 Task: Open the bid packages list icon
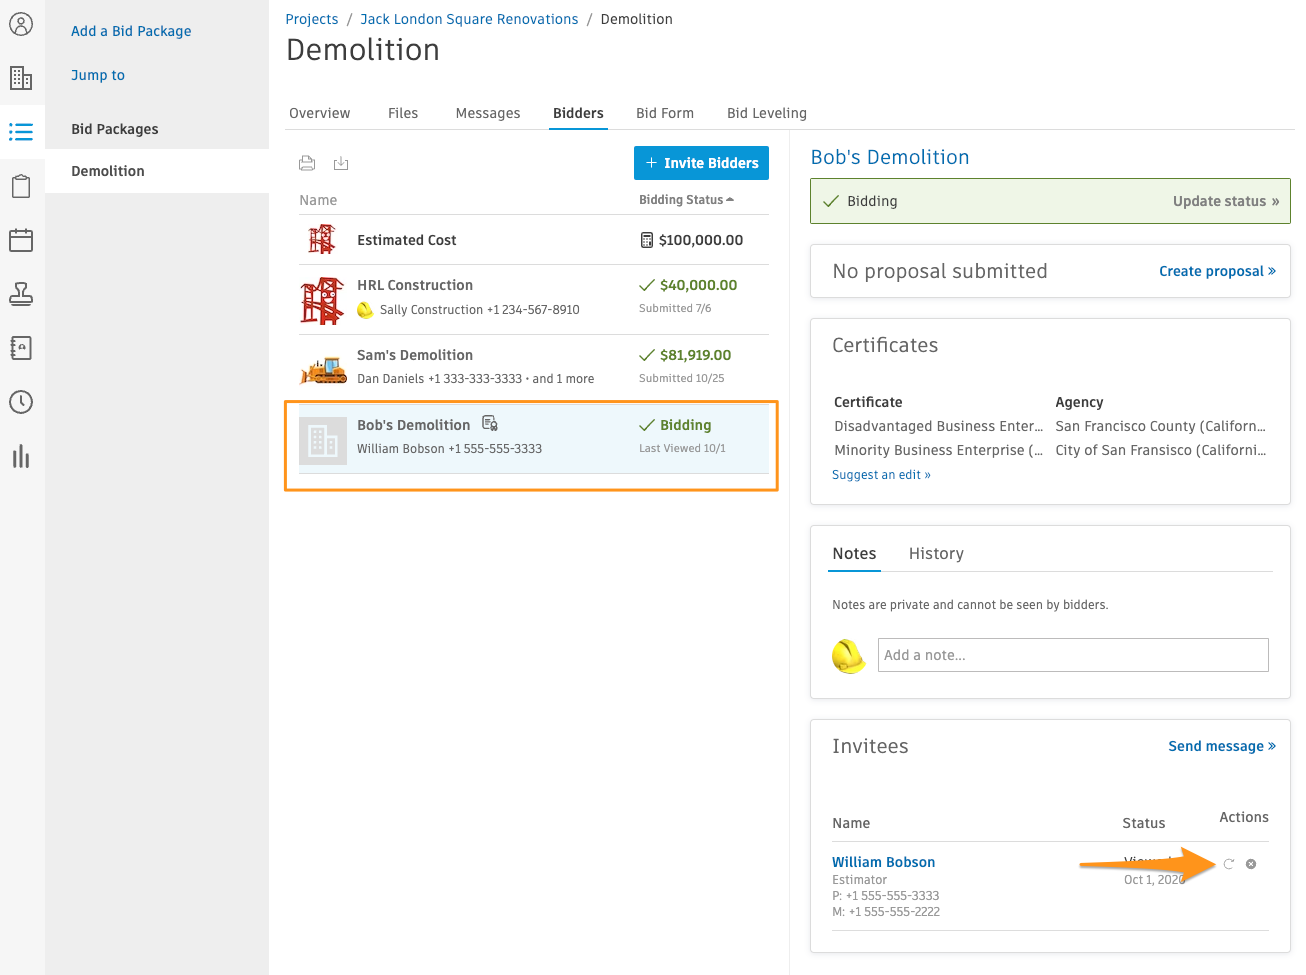tap(21, 131)
